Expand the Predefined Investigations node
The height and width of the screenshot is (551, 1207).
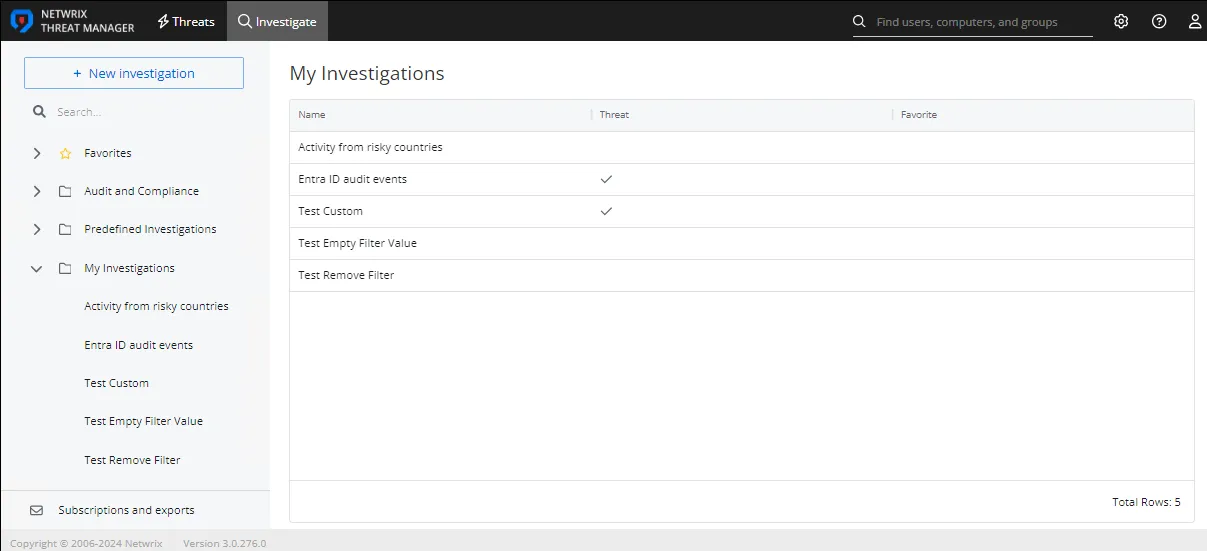(x=37, y=229)
